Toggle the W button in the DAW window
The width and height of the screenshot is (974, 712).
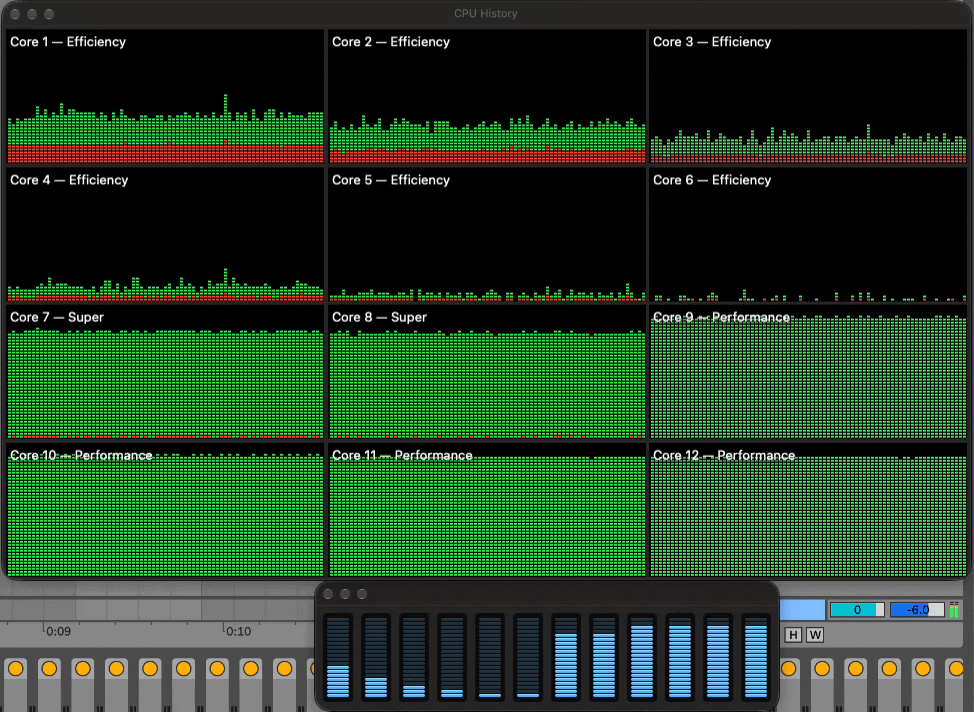coord(815,635)
